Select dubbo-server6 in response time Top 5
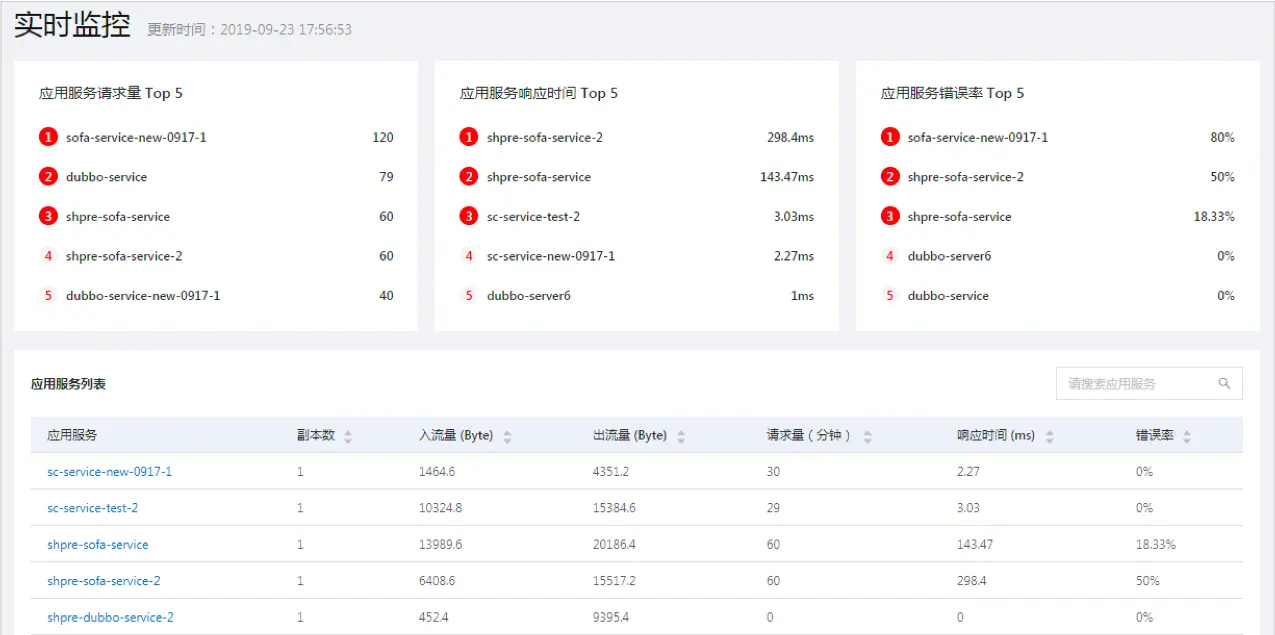Screen dimensions: 1275x635 point(529,295)
